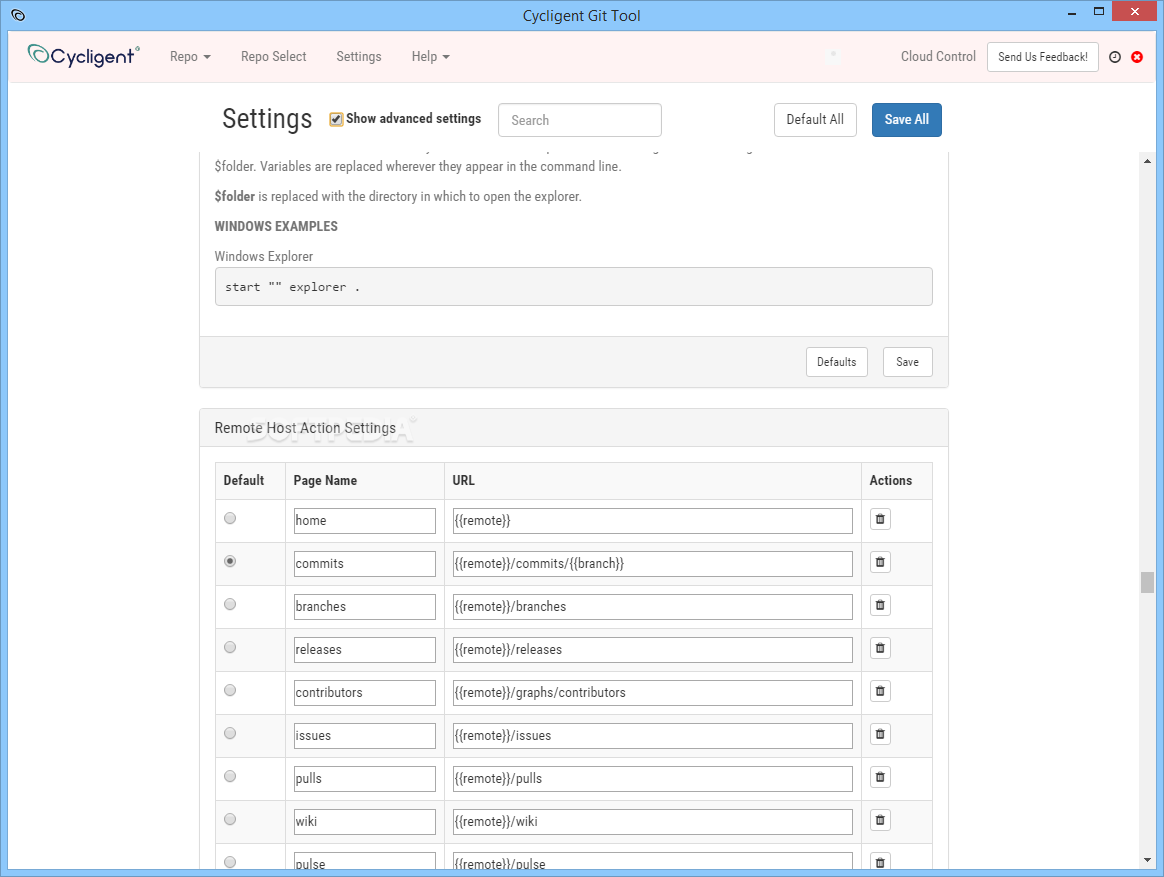
Task: Click the clock icon near feedback button
Action: pyautogui.click(x=1115, y=57)
